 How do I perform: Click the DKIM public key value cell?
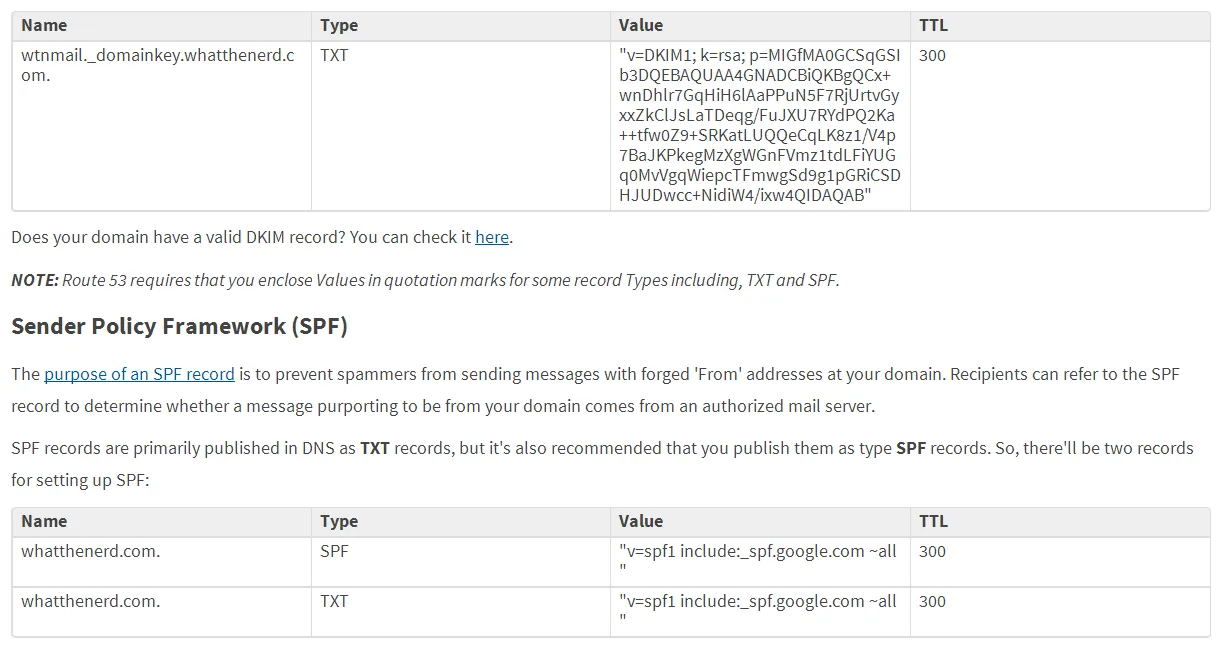point(759,125)
